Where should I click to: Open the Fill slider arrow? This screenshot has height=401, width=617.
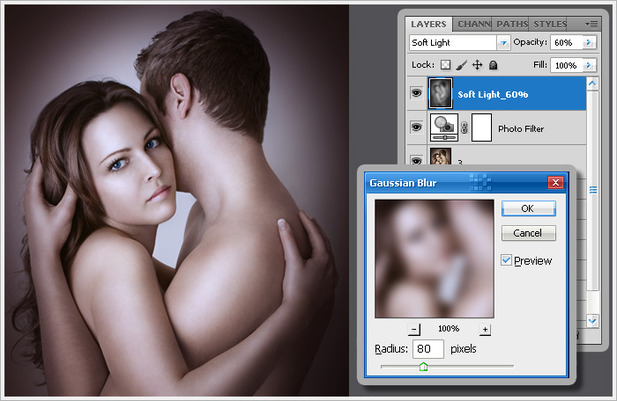tap(589, 65)
